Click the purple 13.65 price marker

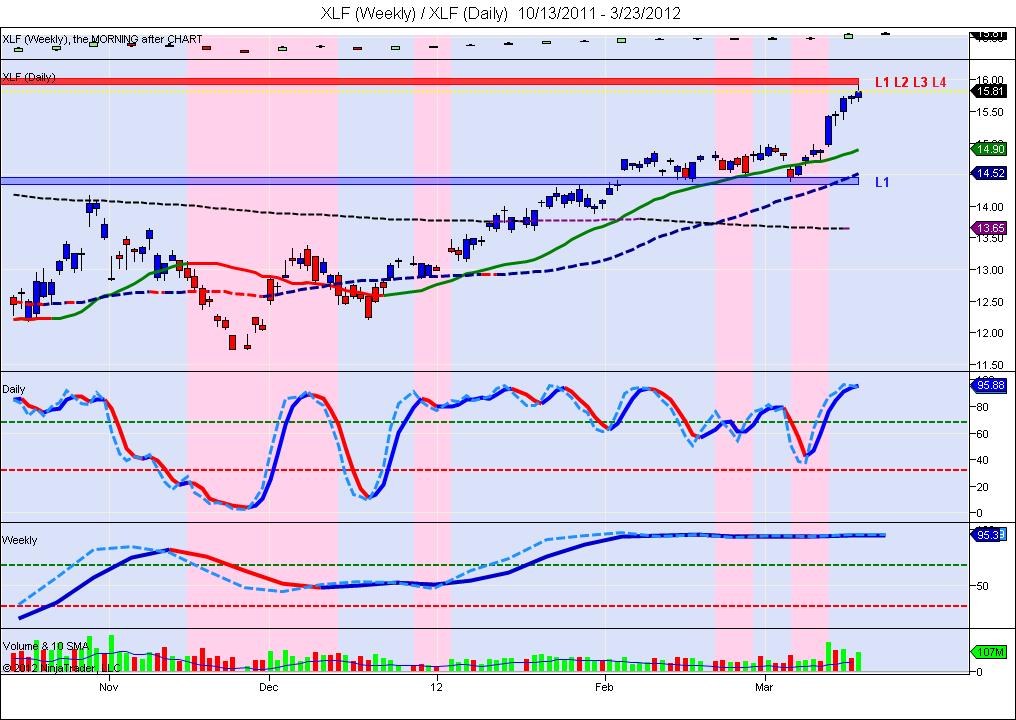[990, 228]
